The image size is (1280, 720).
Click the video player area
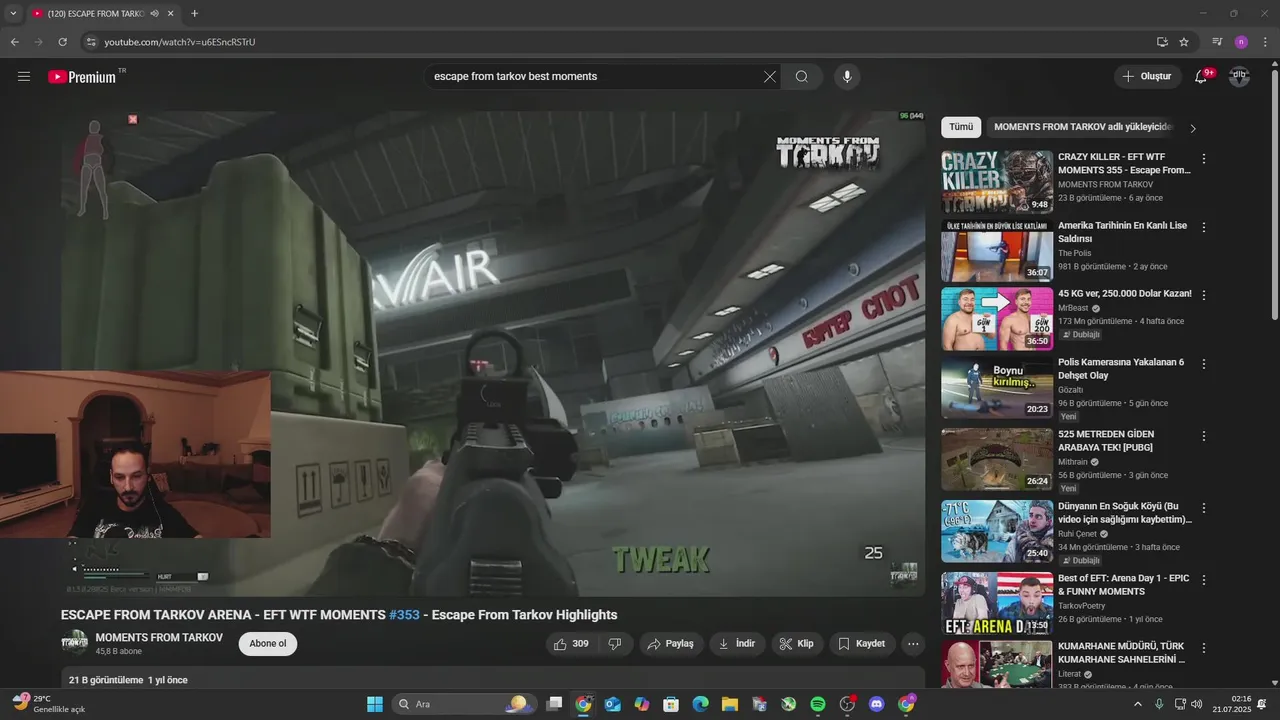coord(493,353)
